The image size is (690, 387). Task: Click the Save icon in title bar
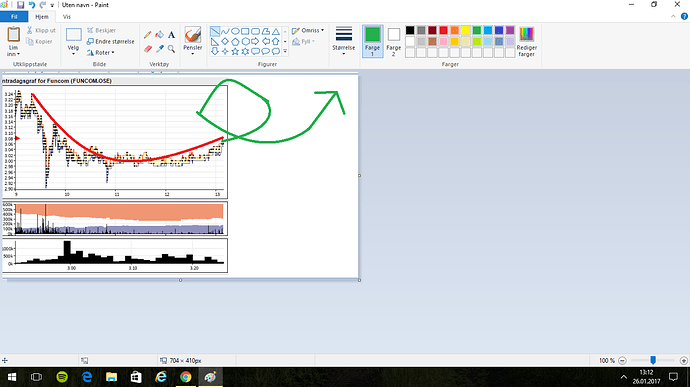point(20,5)
